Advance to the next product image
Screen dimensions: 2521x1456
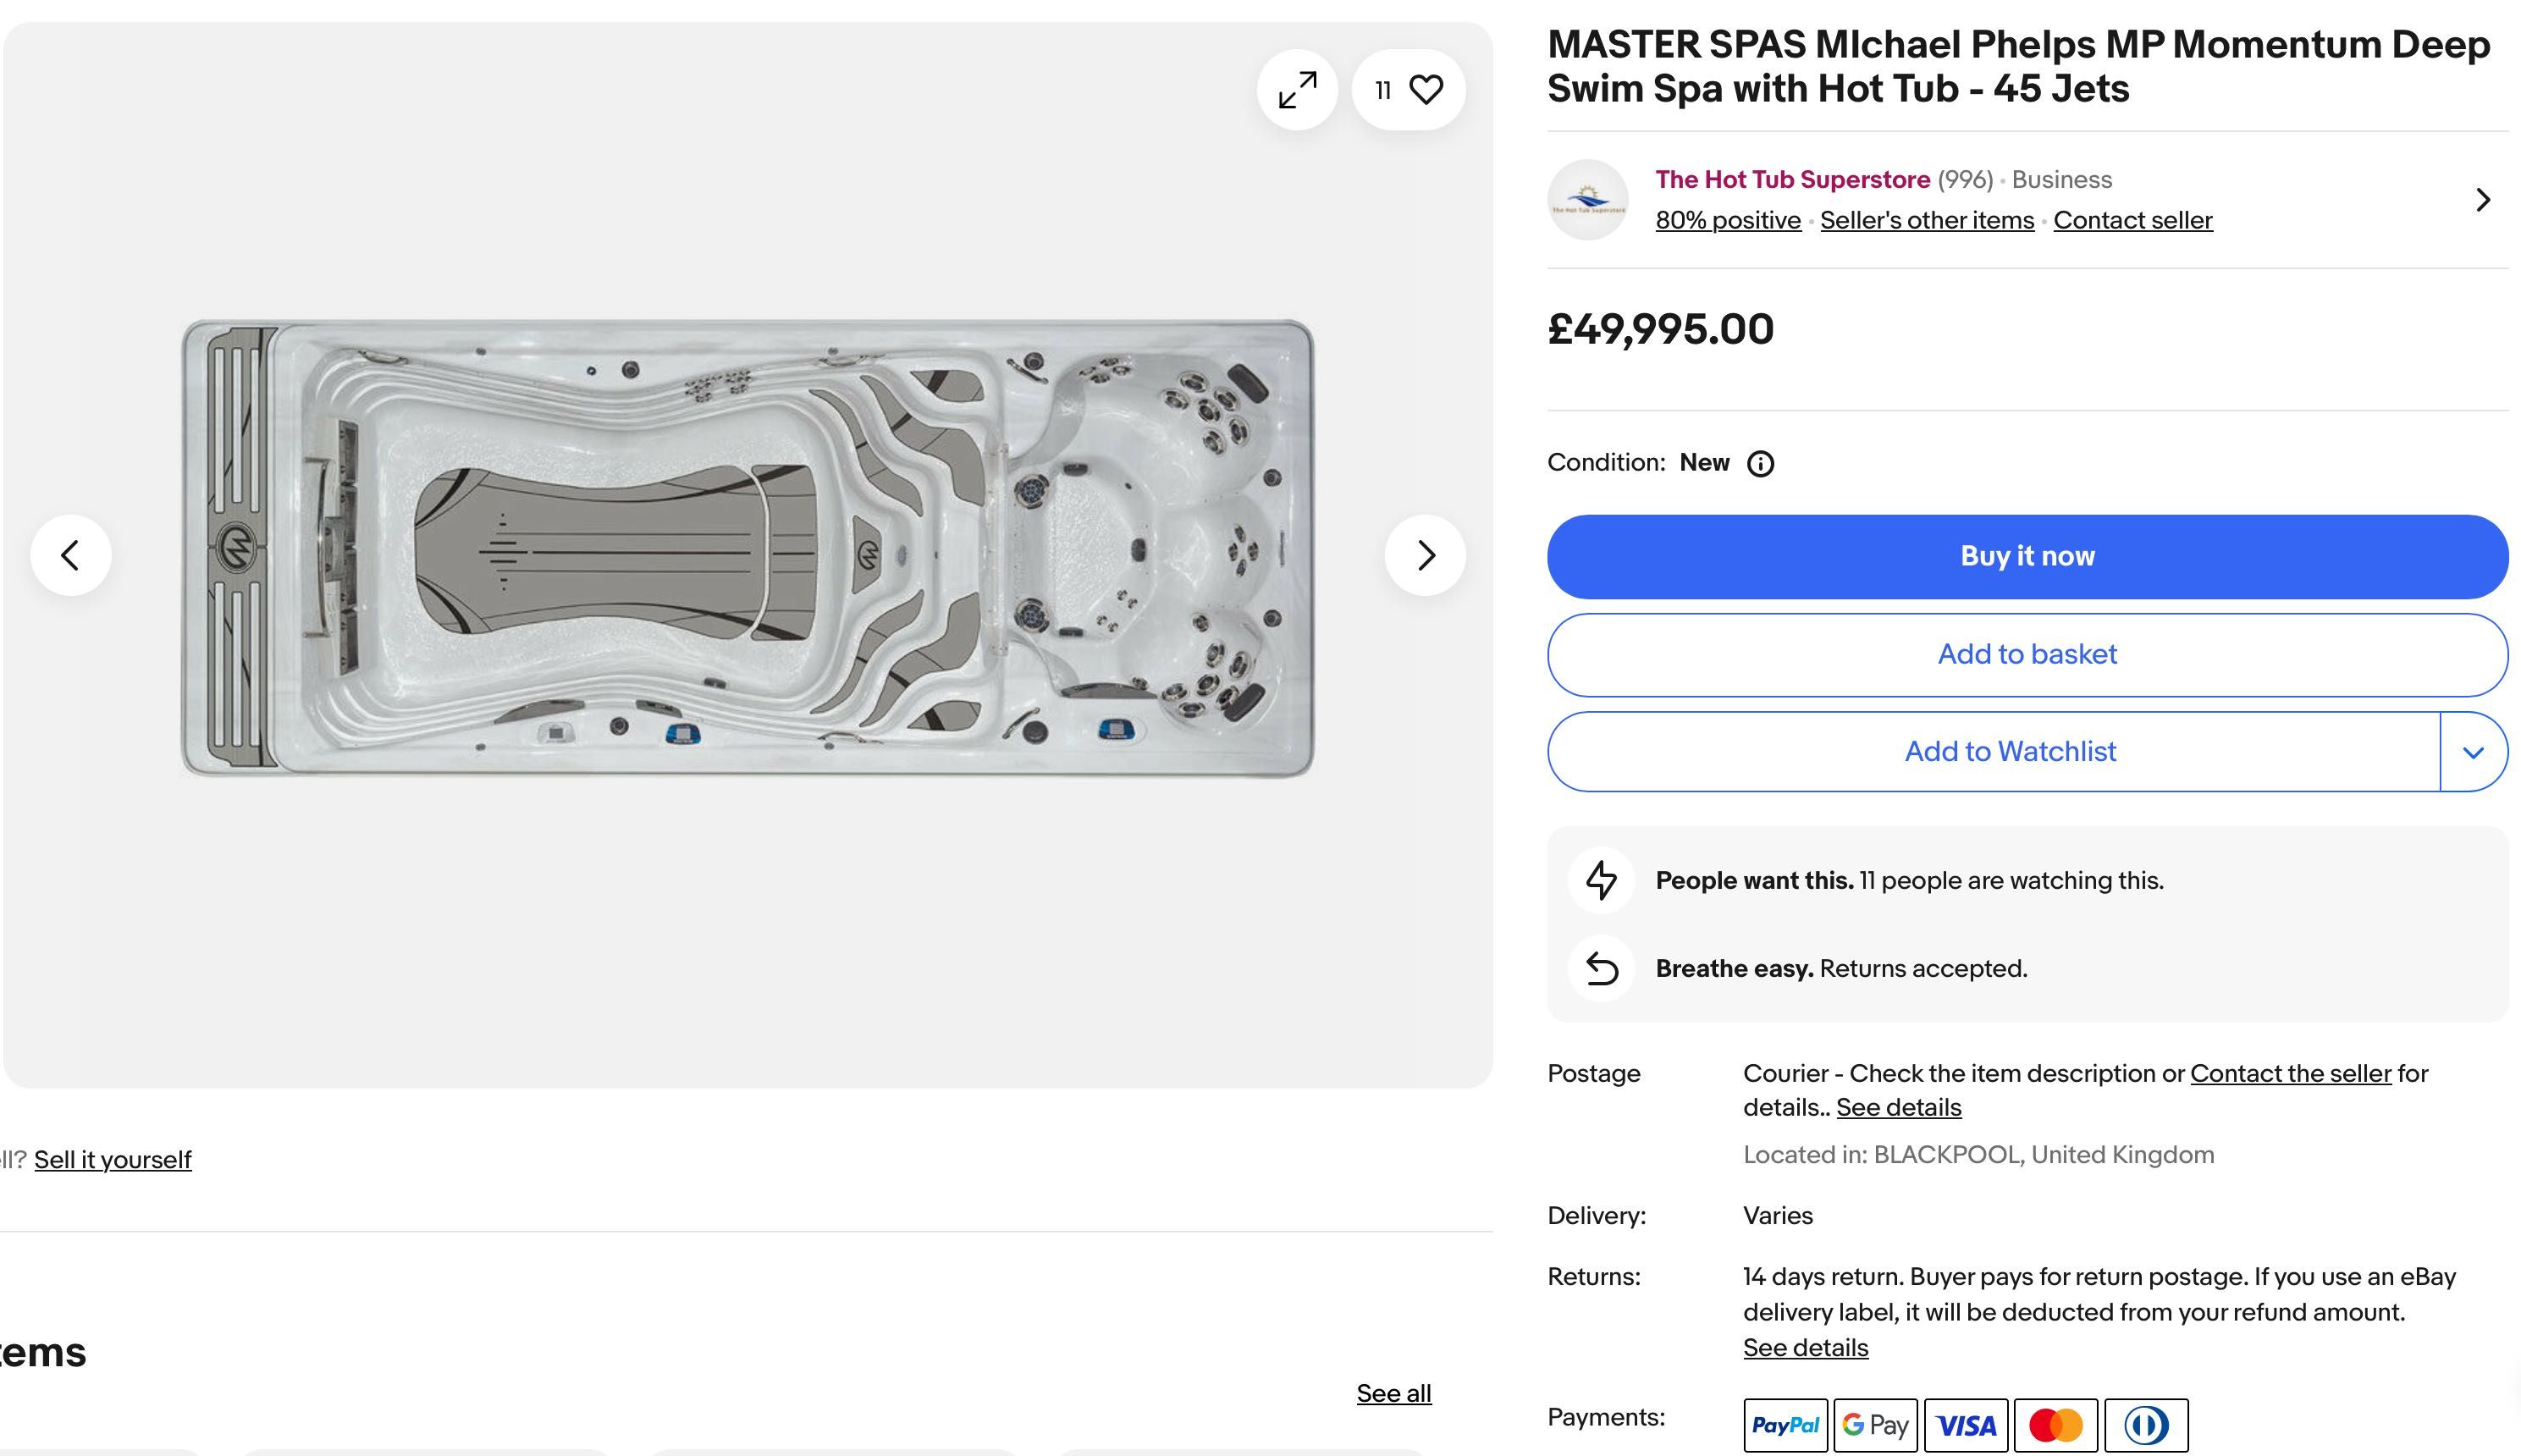[x=1425, y=555]
